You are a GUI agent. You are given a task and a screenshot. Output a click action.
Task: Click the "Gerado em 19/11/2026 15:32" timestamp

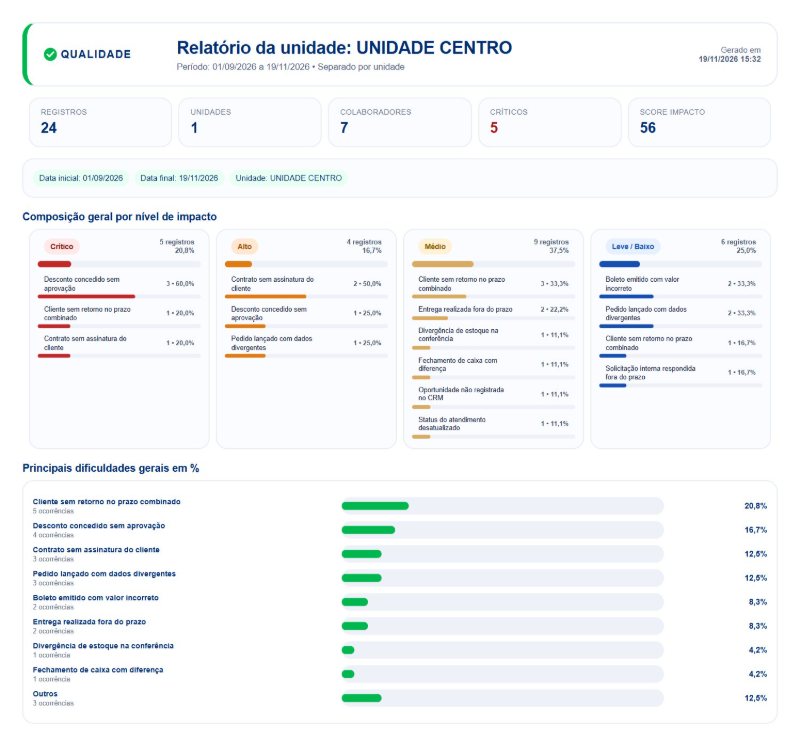[x=730, y=55]
